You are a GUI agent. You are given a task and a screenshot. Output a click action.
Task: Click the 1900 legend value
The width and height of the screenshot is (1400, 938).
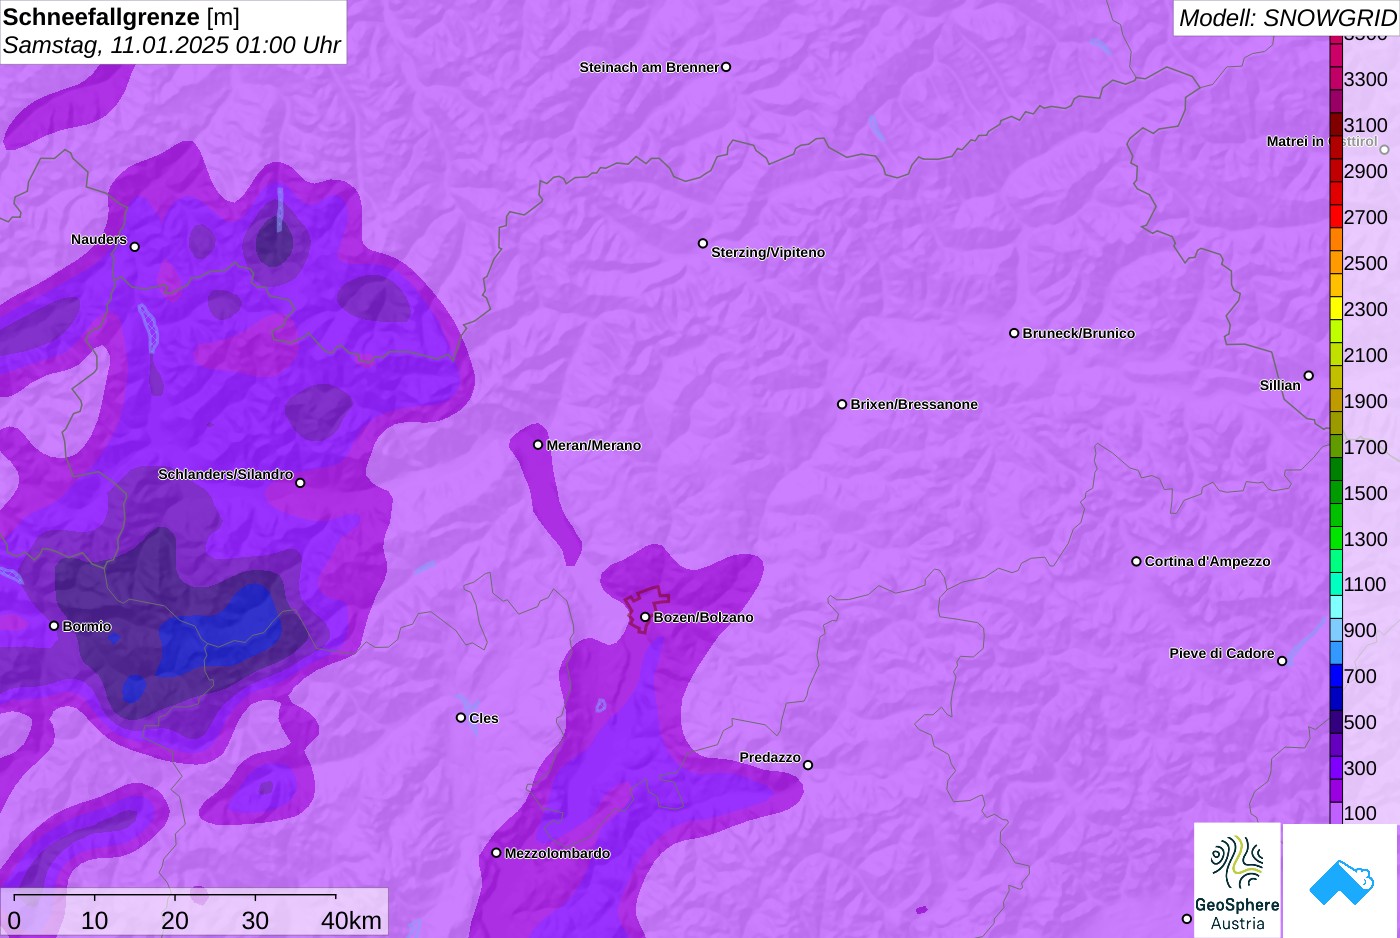coord(1365,401)
